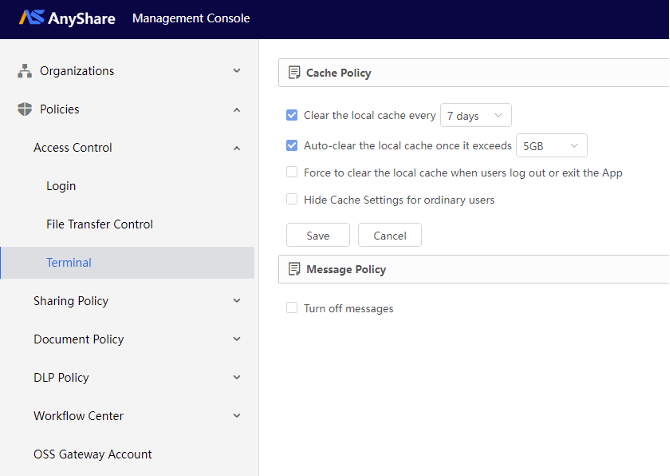Click the Cache Policy heading text
Viewport: 670px width, 476px height.
[338, 73]
